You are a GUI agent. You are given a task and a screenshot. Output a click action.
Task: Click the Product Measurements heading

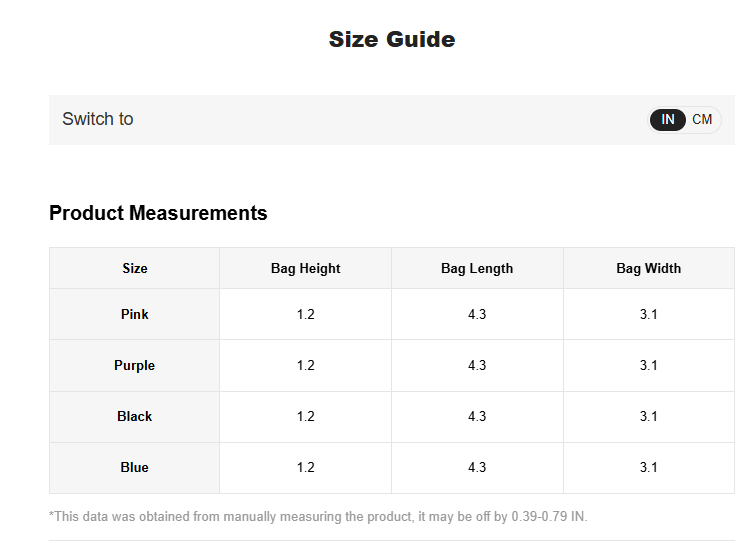pyautogui.click(x=158, y=213)
